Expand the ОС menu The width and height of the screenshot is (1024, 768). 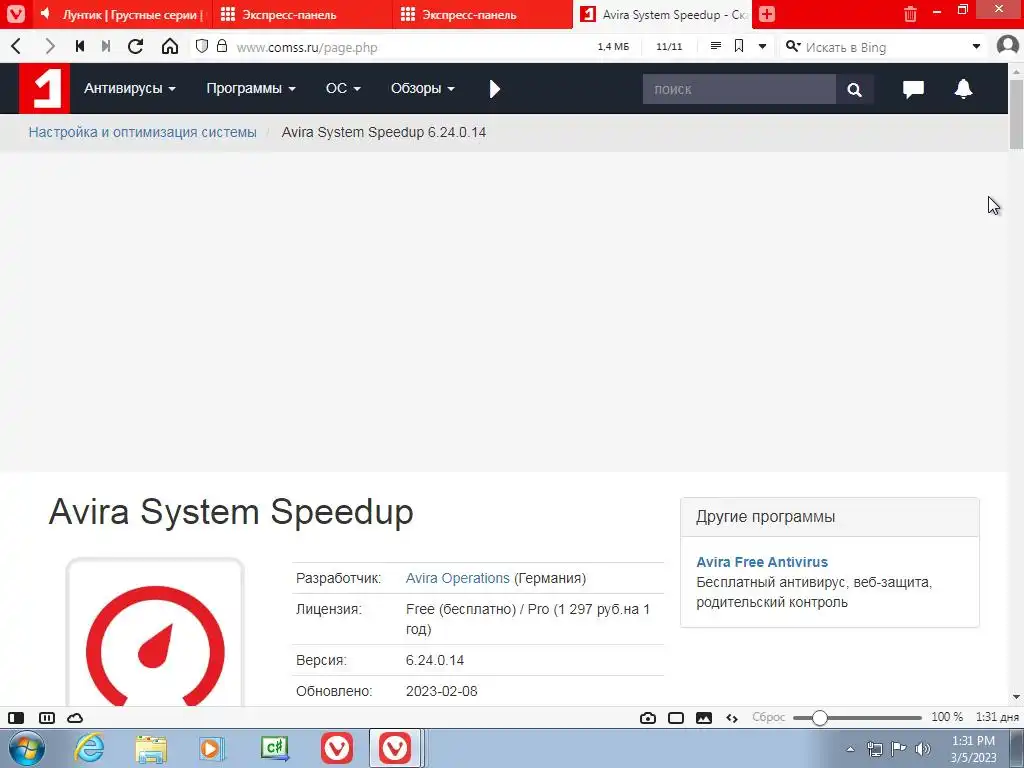pyautogui.click(x=343, y=88)
